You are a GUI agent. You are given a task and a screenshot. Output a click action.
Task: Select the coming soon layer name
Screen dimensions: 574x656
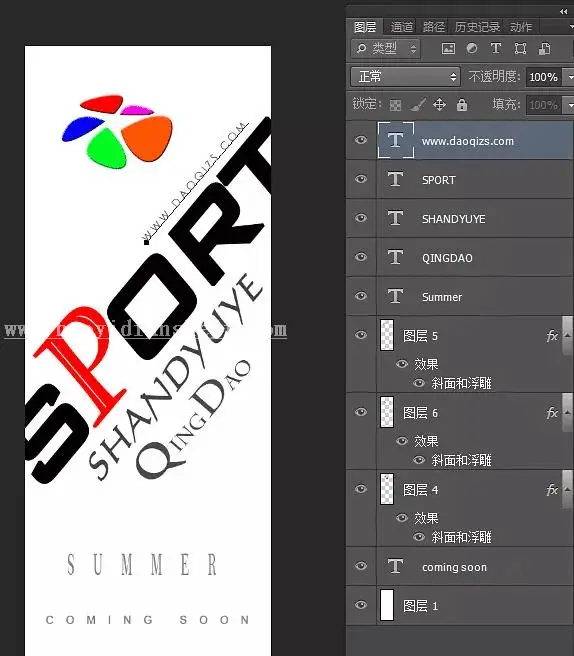coord(454,567)
